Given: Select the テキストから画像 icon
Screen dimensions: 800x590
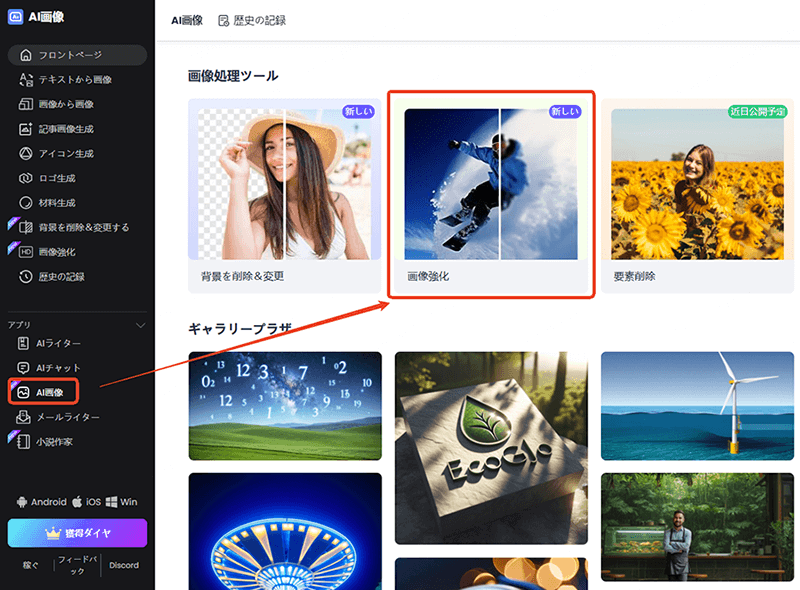Looking at the screenshot, I should point(26,80).
